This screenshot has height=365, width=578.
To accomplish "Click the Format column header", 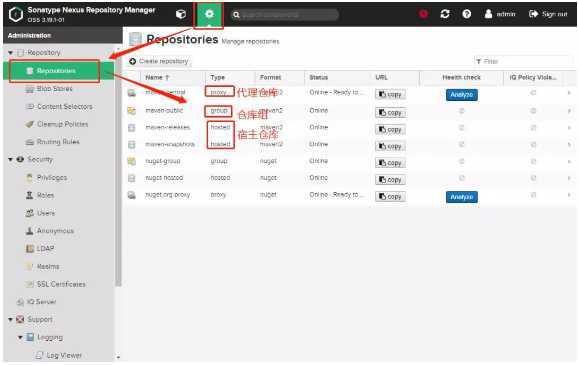I will 270,77.
